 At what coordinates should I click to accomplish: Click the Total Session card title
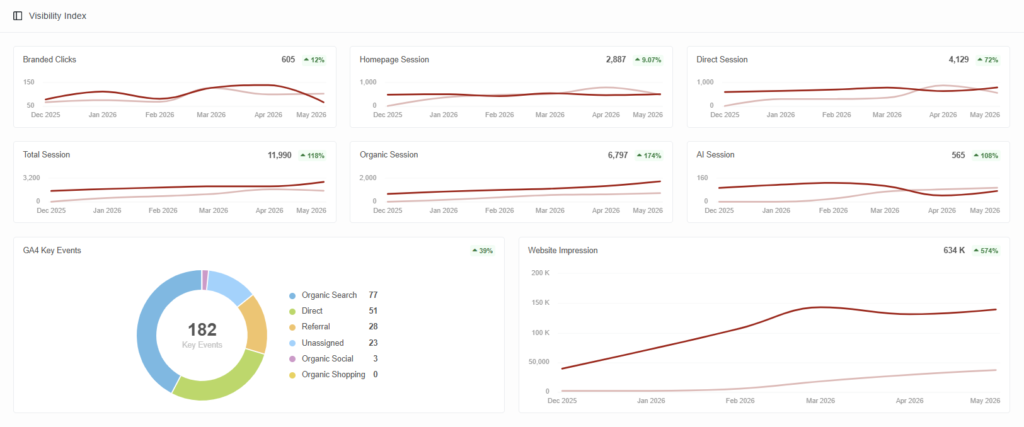[x=46, y=155]
